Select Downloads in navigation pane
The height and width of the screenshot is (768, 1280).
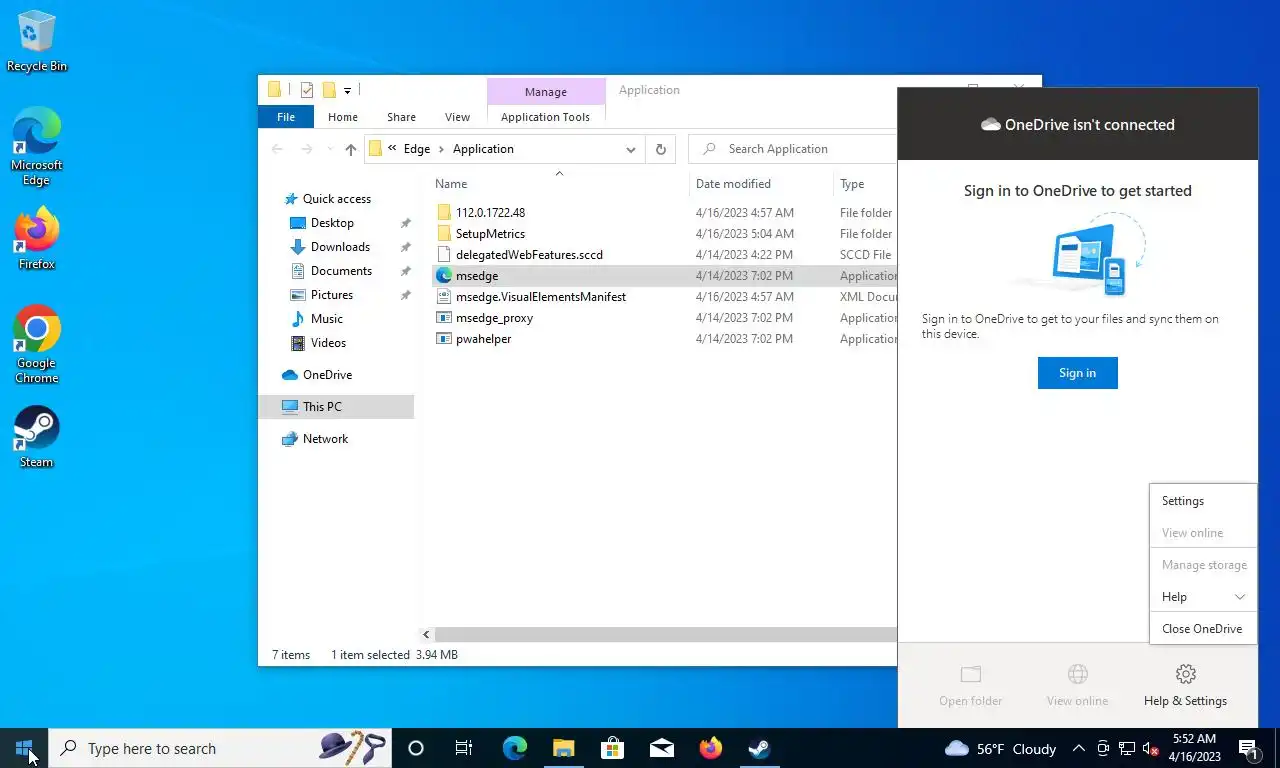pyautogui.click(x=340, y=247)
